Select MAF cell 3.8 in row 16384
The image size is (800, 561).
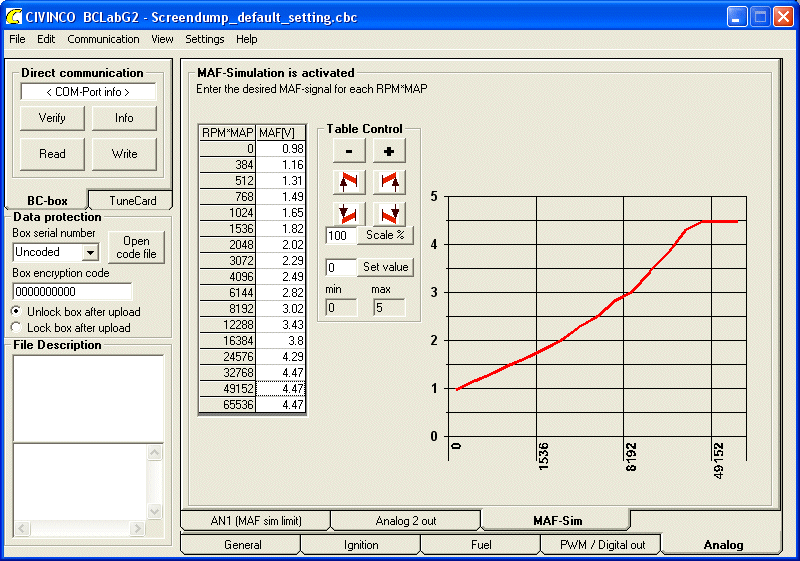pyautogui.click(x=280, y=341)
